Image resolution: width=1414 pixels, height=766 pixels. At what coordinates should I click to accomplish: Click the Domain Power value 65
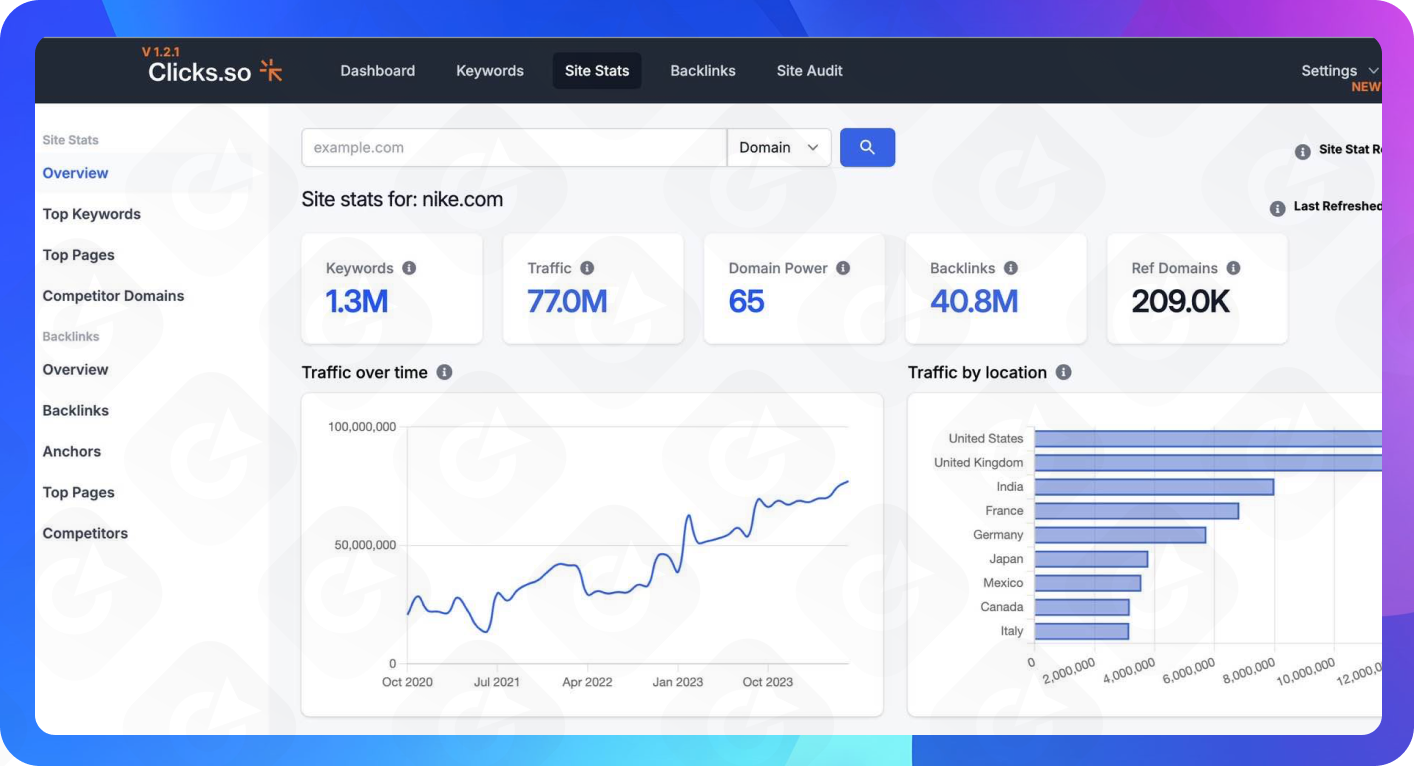pyautogui.click(x=747, y=301)
